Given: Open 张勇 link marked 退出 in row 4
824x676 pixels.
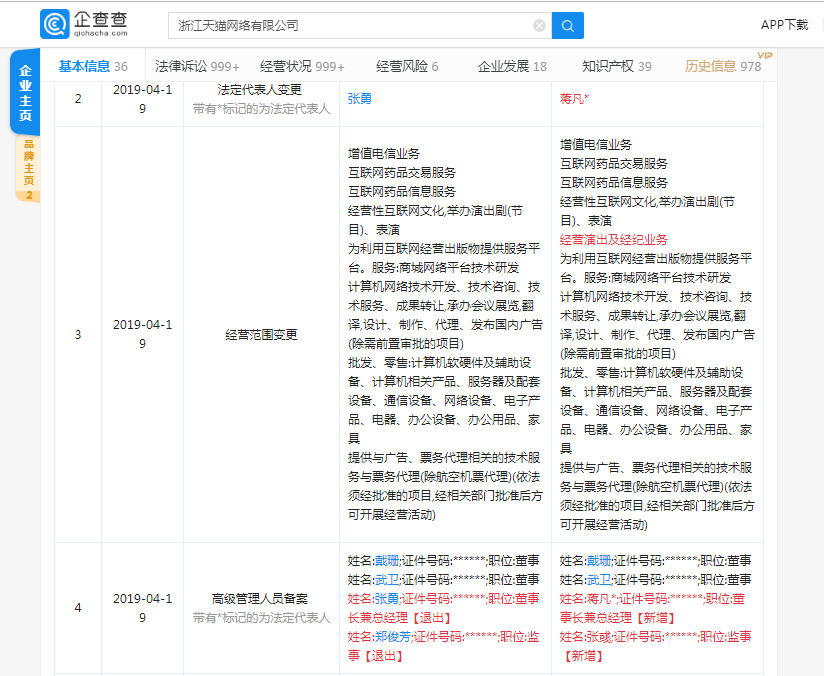Looking at the screenshot, I should 387,599.
